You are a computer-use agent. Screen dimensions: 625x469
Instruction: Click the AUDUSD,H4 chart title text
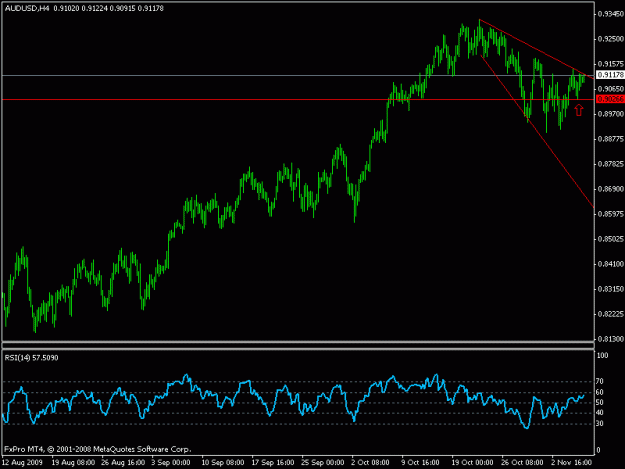tap(27, 8)
